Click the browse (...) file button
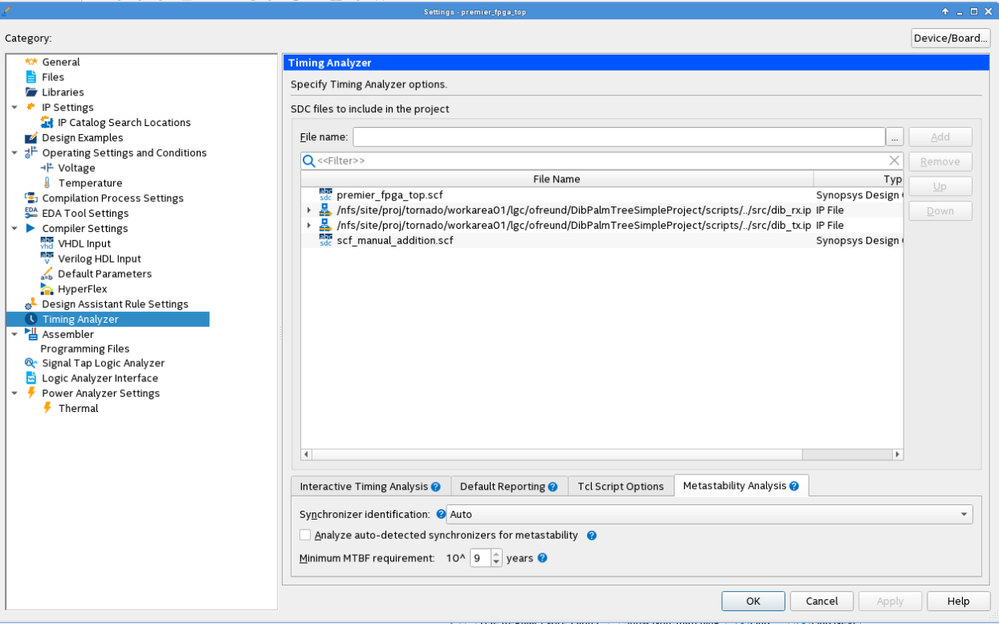This screenshot has width=999, height=624. (895, 137)
